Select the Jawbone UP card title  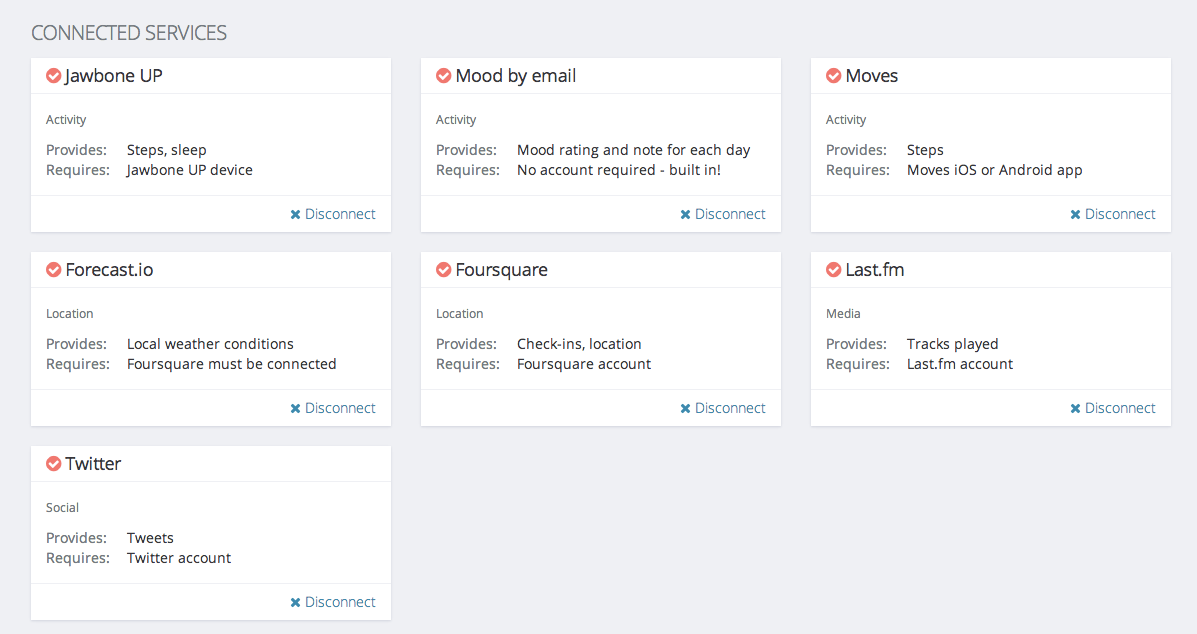(114, 76)
